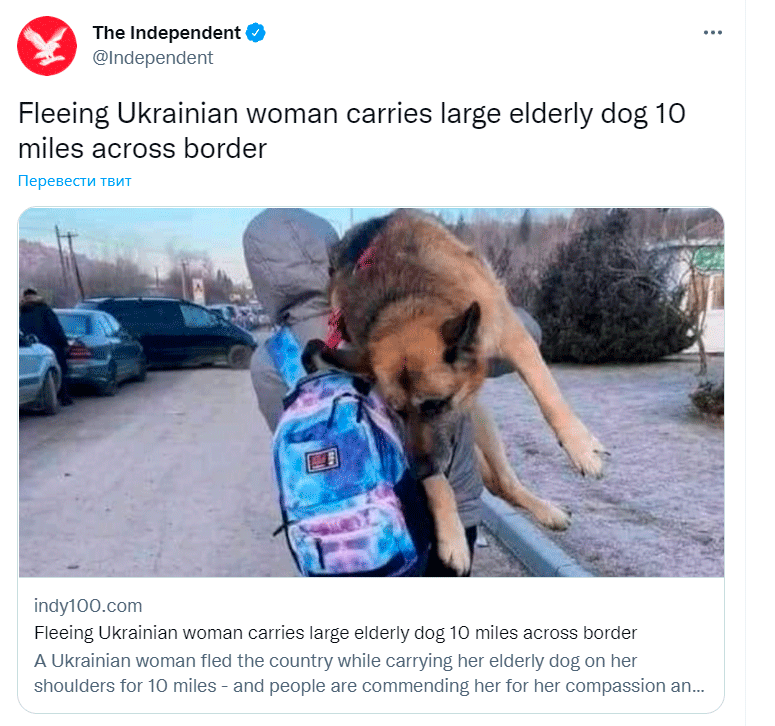The width and height of the screenshot is (775, 726).
Task: Click the blue verified checkmark badge
Action: [x=256, y=33]
